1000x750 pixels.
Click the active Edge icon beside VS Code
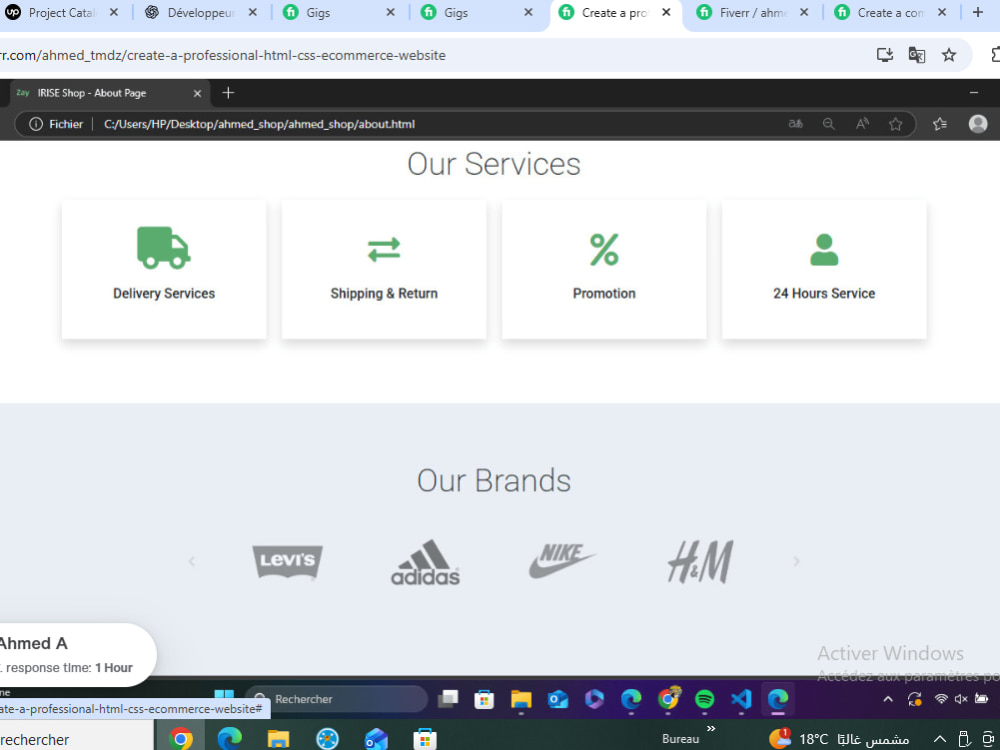(778, 699)
